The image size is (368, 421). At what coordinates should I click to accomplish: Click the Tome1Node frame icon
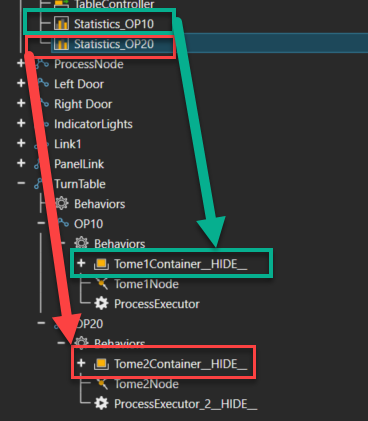pyautogui.click(x=102, y=284)
